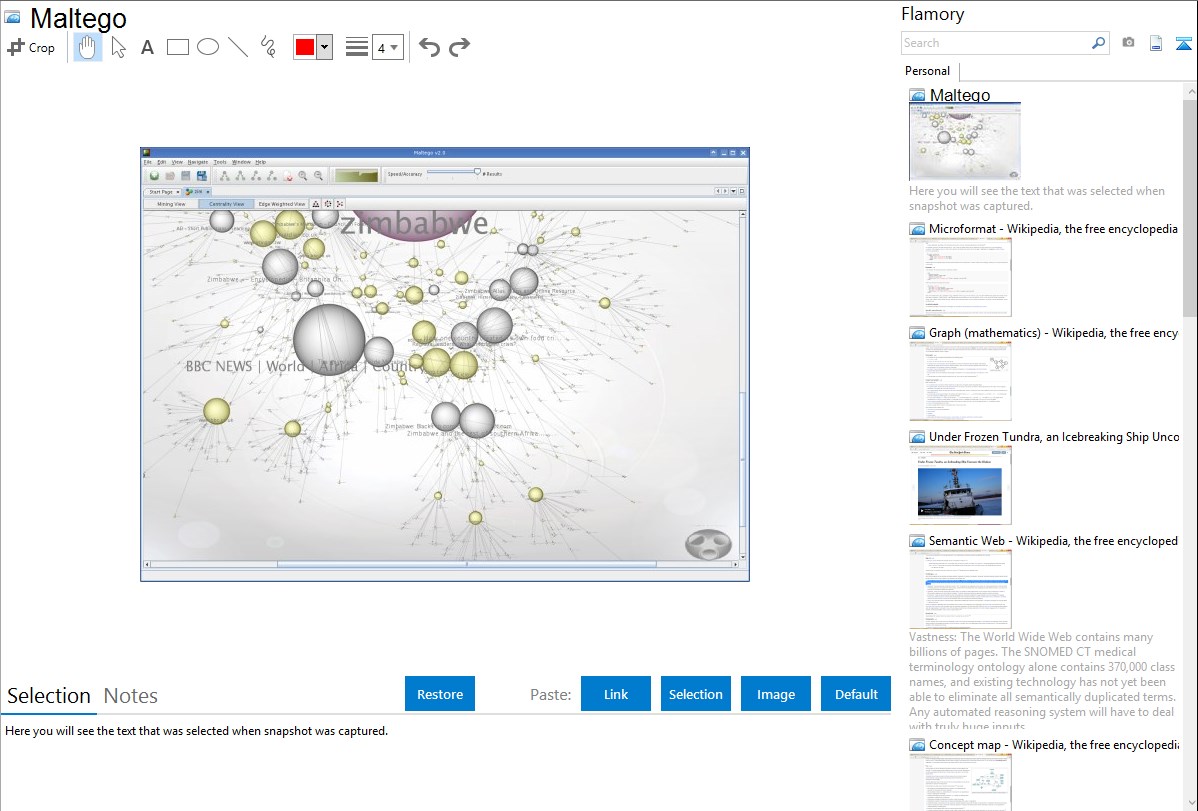Viewport: 1198px width, 811px height.
Task: Click the line thickness icon
Action: click(x=357, y=47)
